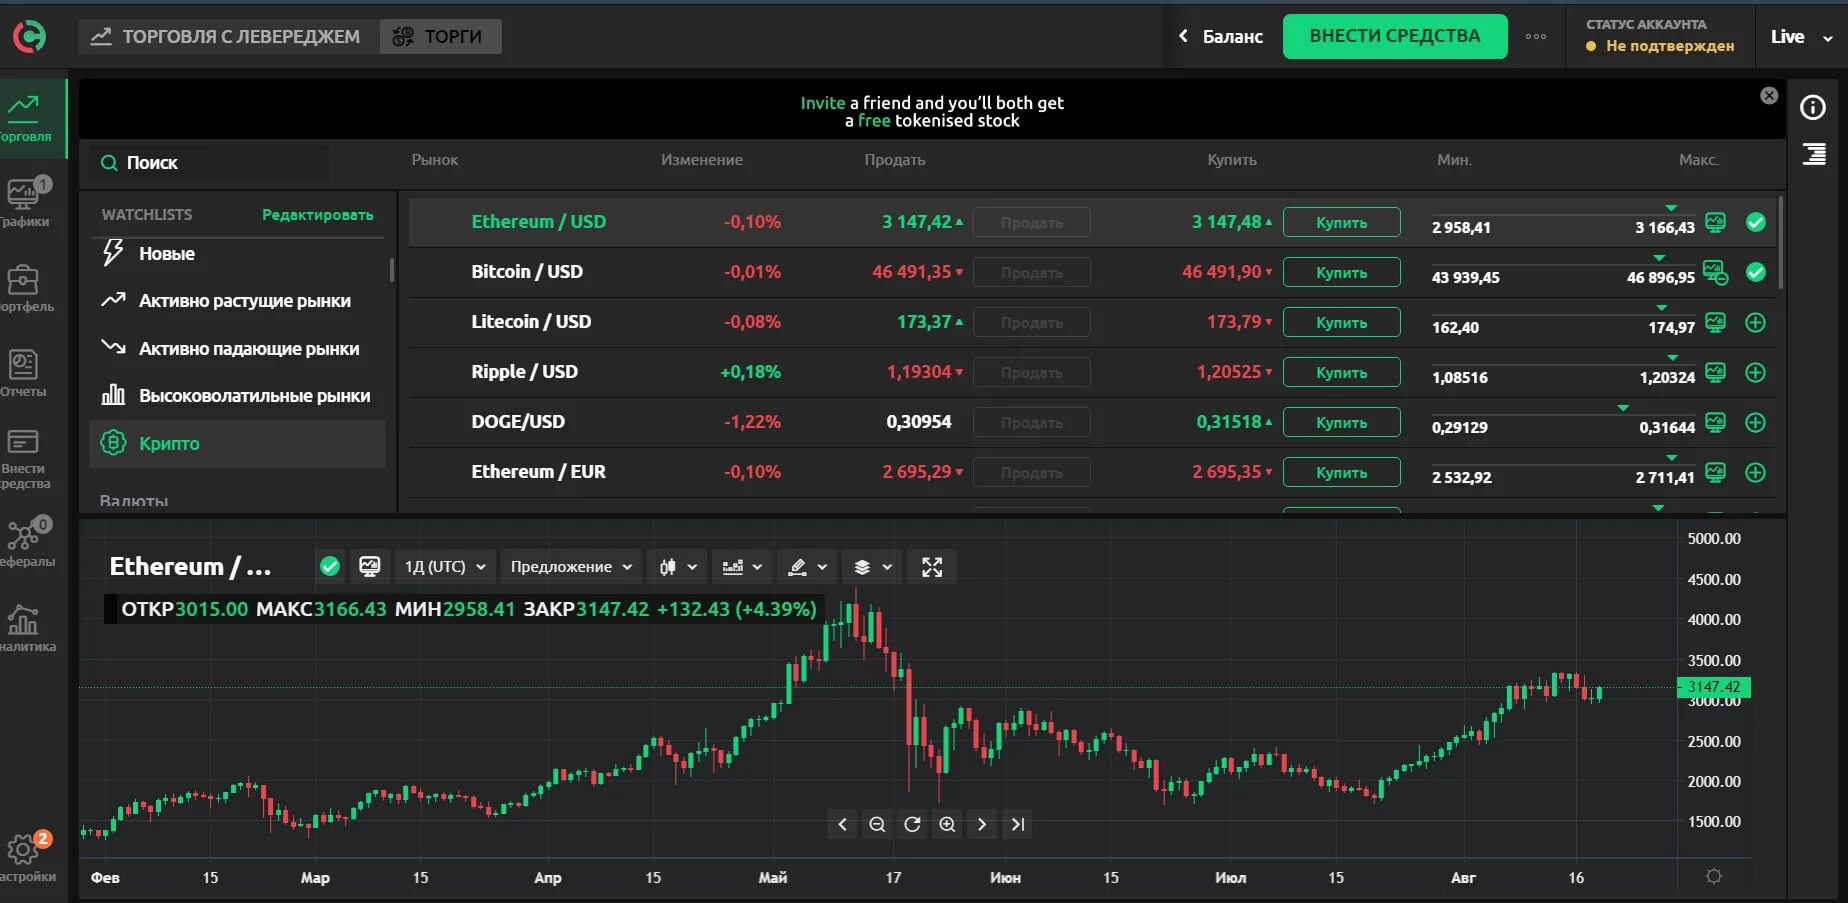Open chart for DOGE/USD row
Viewport: 1848px width, 903px height.
click(x=1715, y=422)
